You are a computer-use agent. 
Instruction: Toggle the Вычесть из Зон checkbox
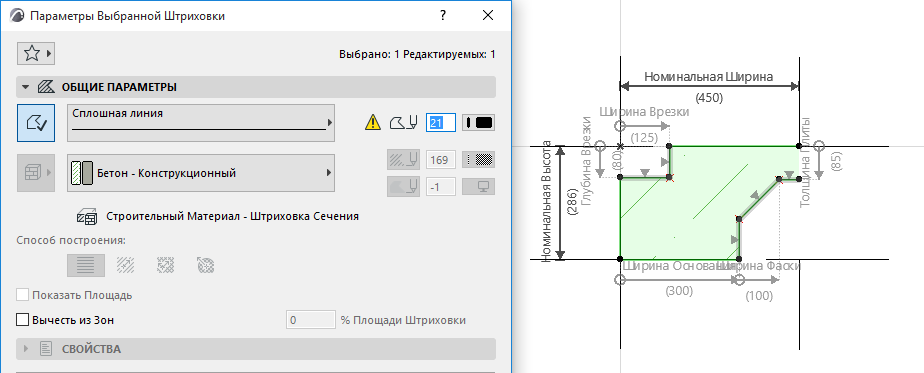(23, 320)
